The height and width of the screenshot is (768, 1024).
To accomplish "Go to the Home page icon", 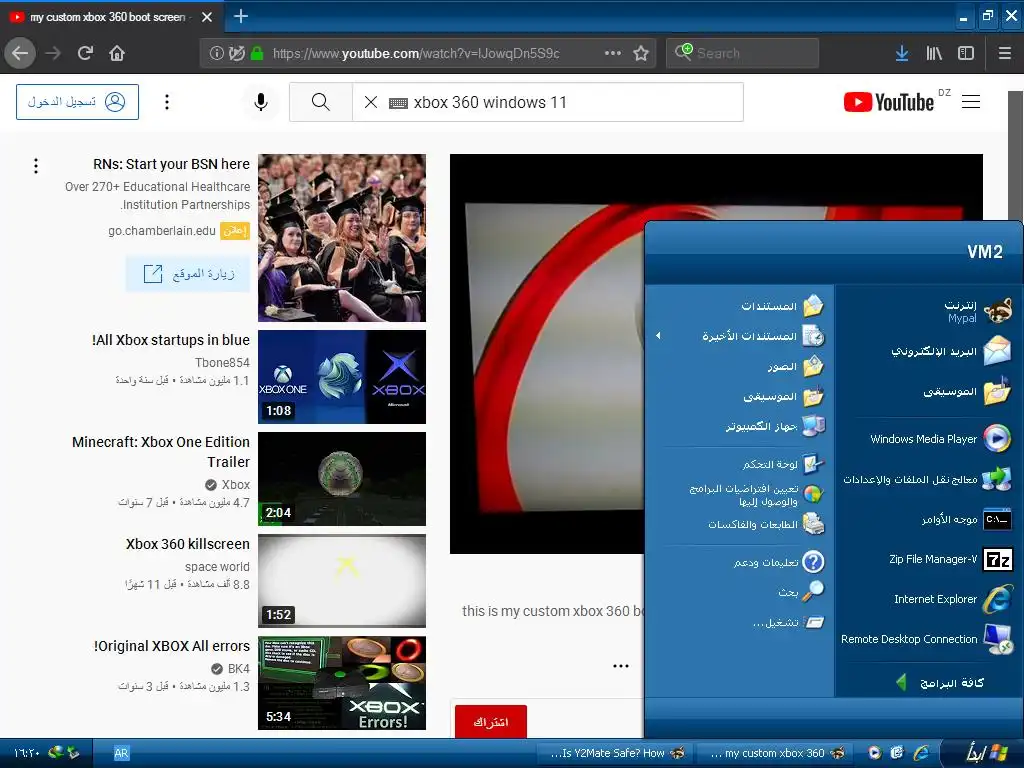I will 117,53.
